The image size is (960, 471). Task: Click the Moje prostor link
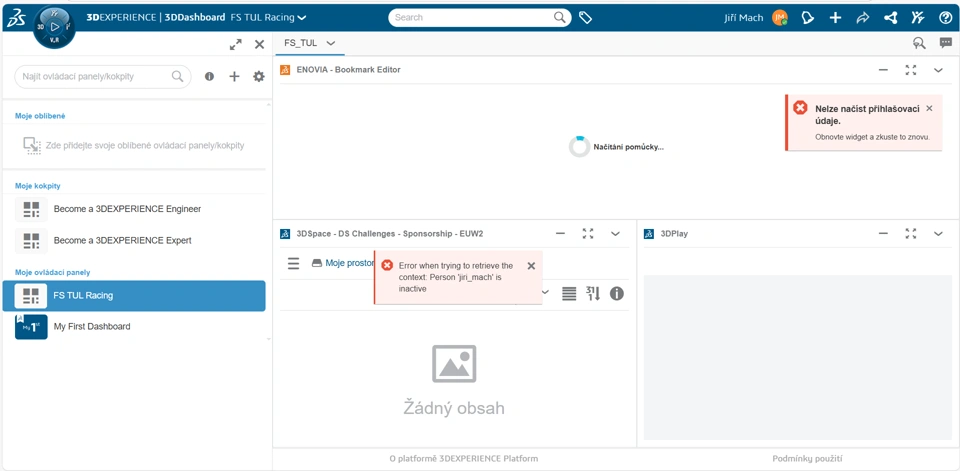349,263
